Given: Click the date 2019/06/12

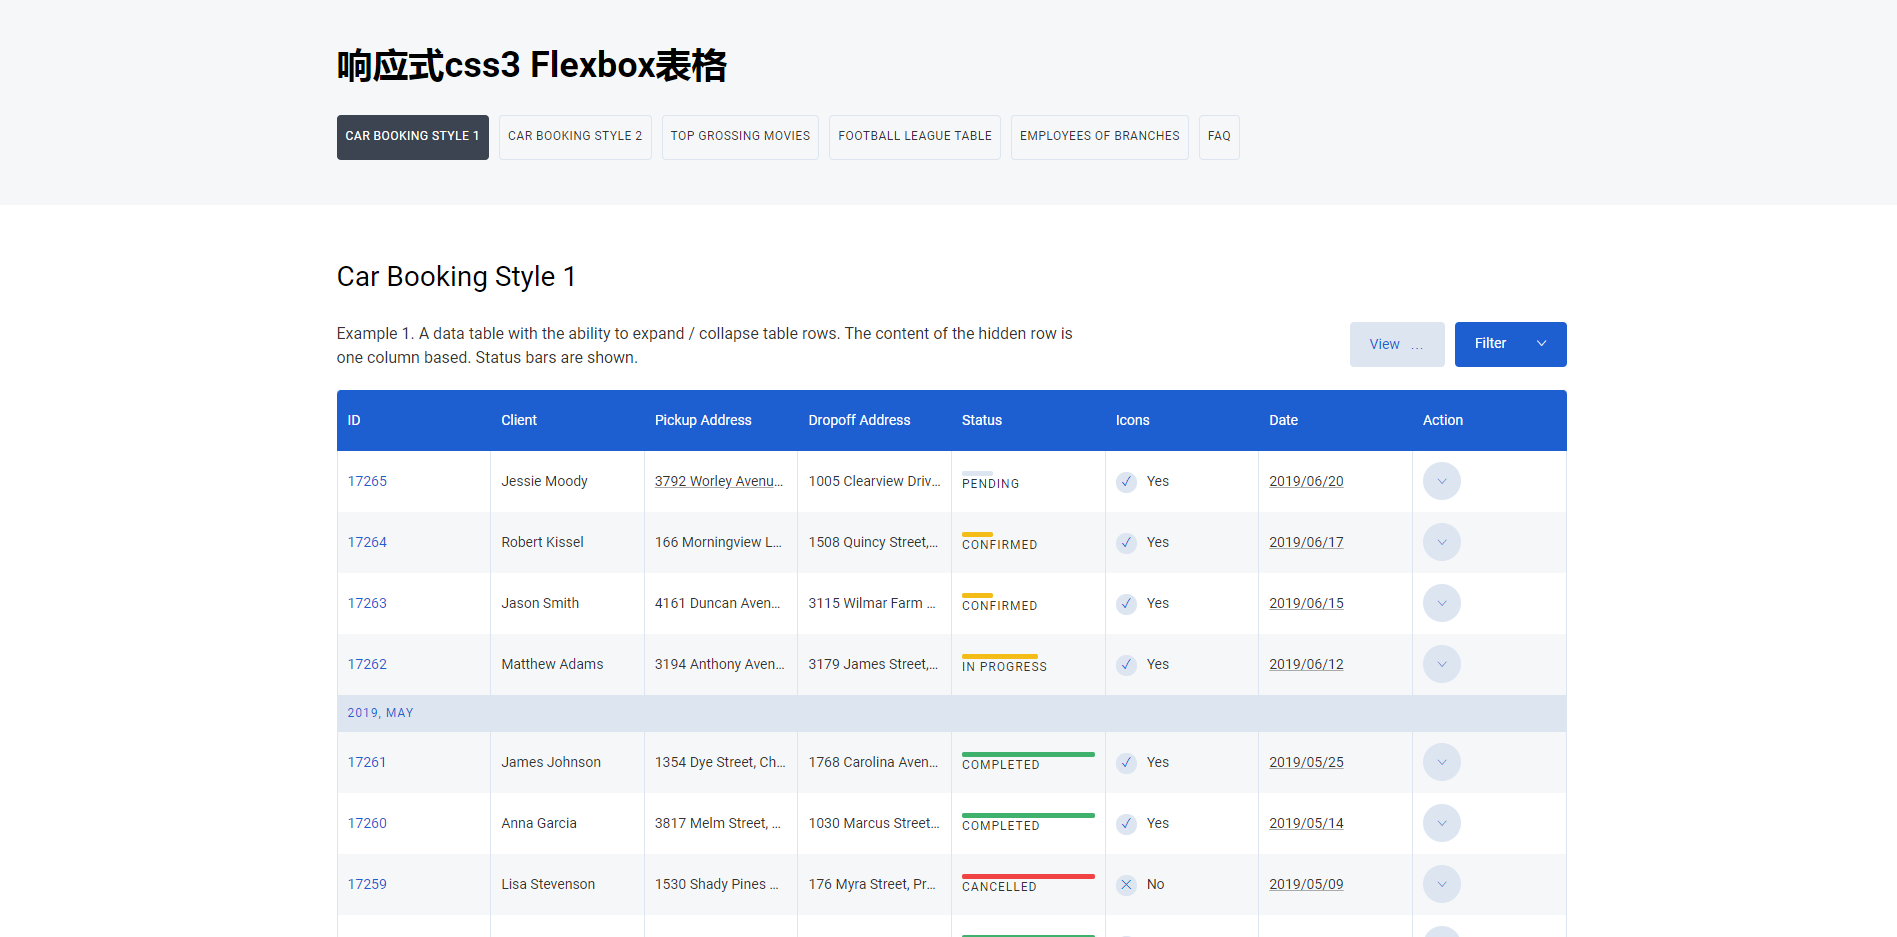Looking at the screenshot, I should pyautogui.click(x=1306, y=664).
